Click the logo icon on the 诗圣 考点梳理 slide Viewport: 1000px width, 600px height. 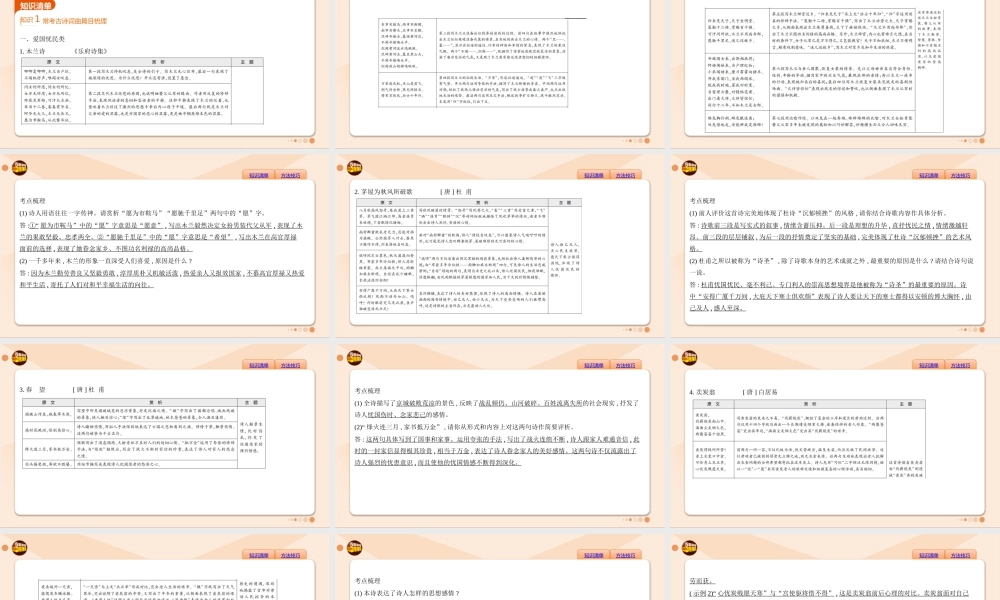tap(688, 166)
